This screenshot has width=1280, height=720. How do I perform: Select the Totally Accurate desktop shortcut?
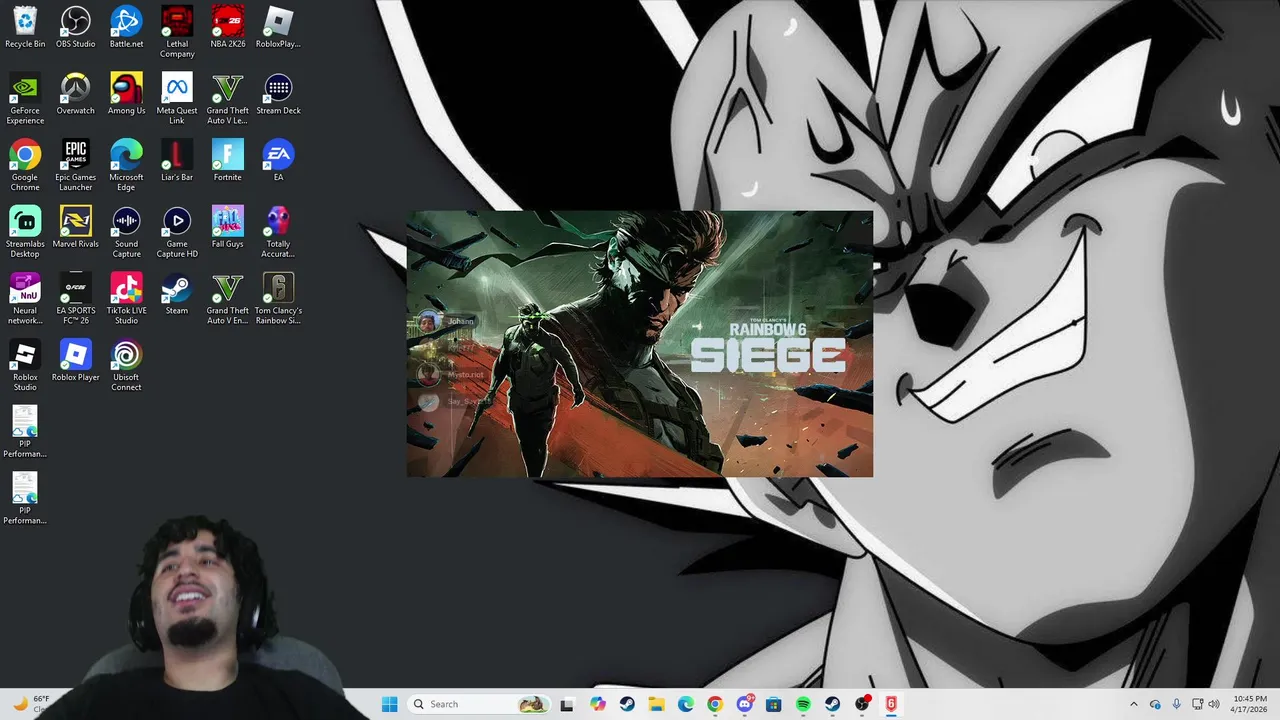coord(278,232)
